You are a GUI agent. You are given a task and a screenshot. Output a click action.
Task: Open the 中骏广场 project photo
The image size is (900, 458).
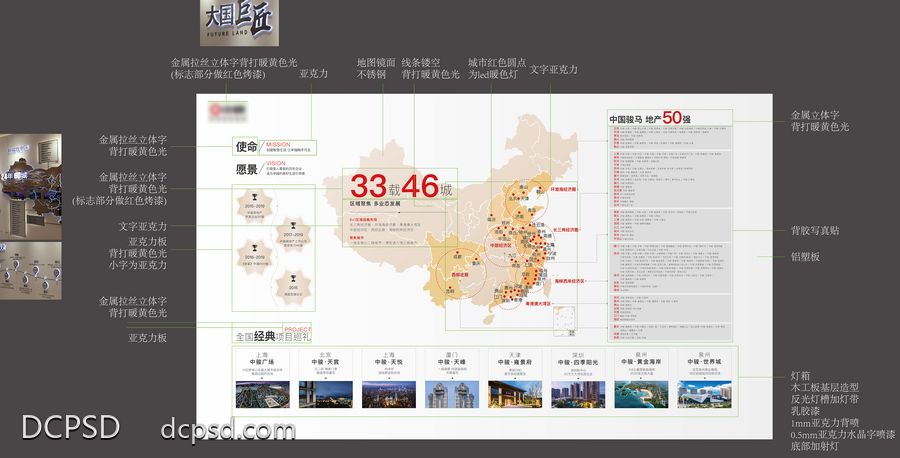(x=262, y=394)
